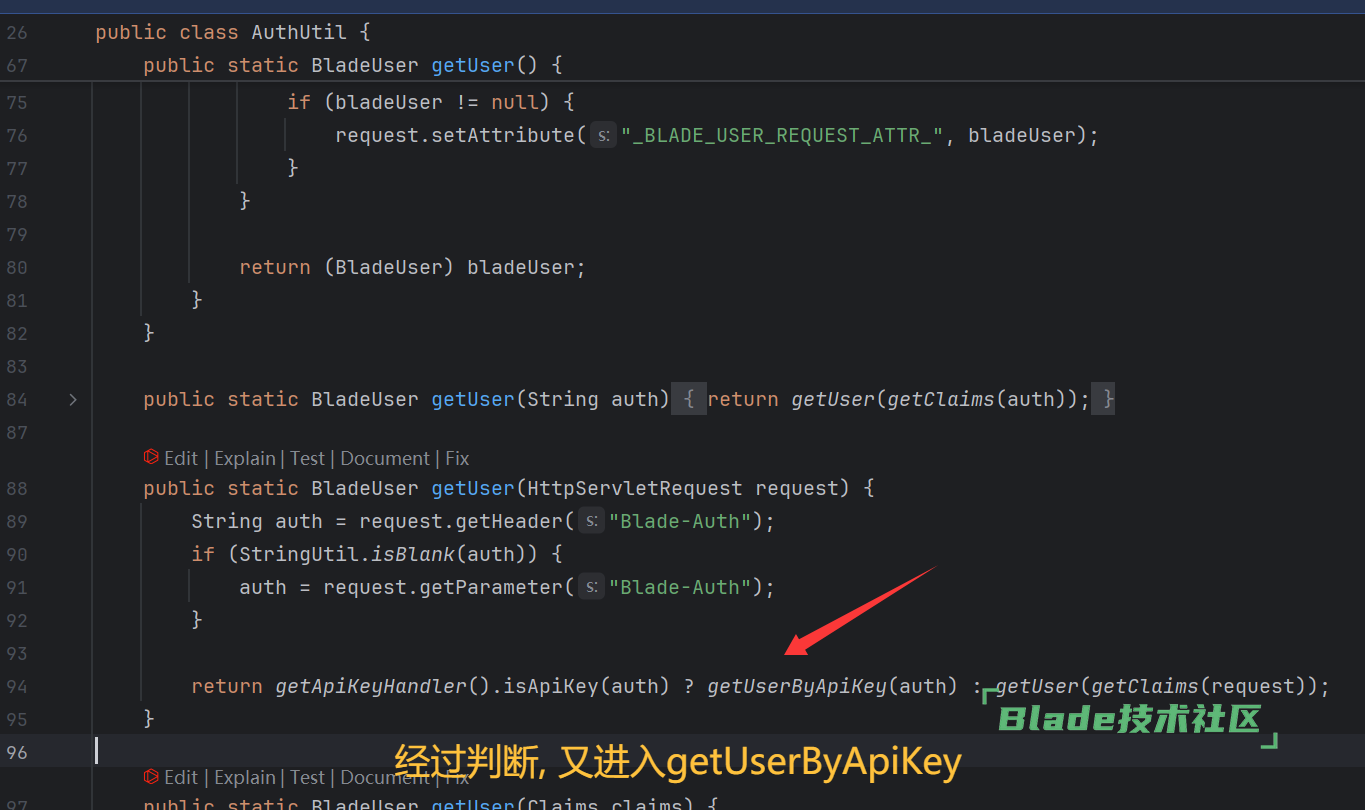Viewport: 1365px width, 810px height.
Task: Click Edit above getUser(Claims claims)
Action: point(181,777)
